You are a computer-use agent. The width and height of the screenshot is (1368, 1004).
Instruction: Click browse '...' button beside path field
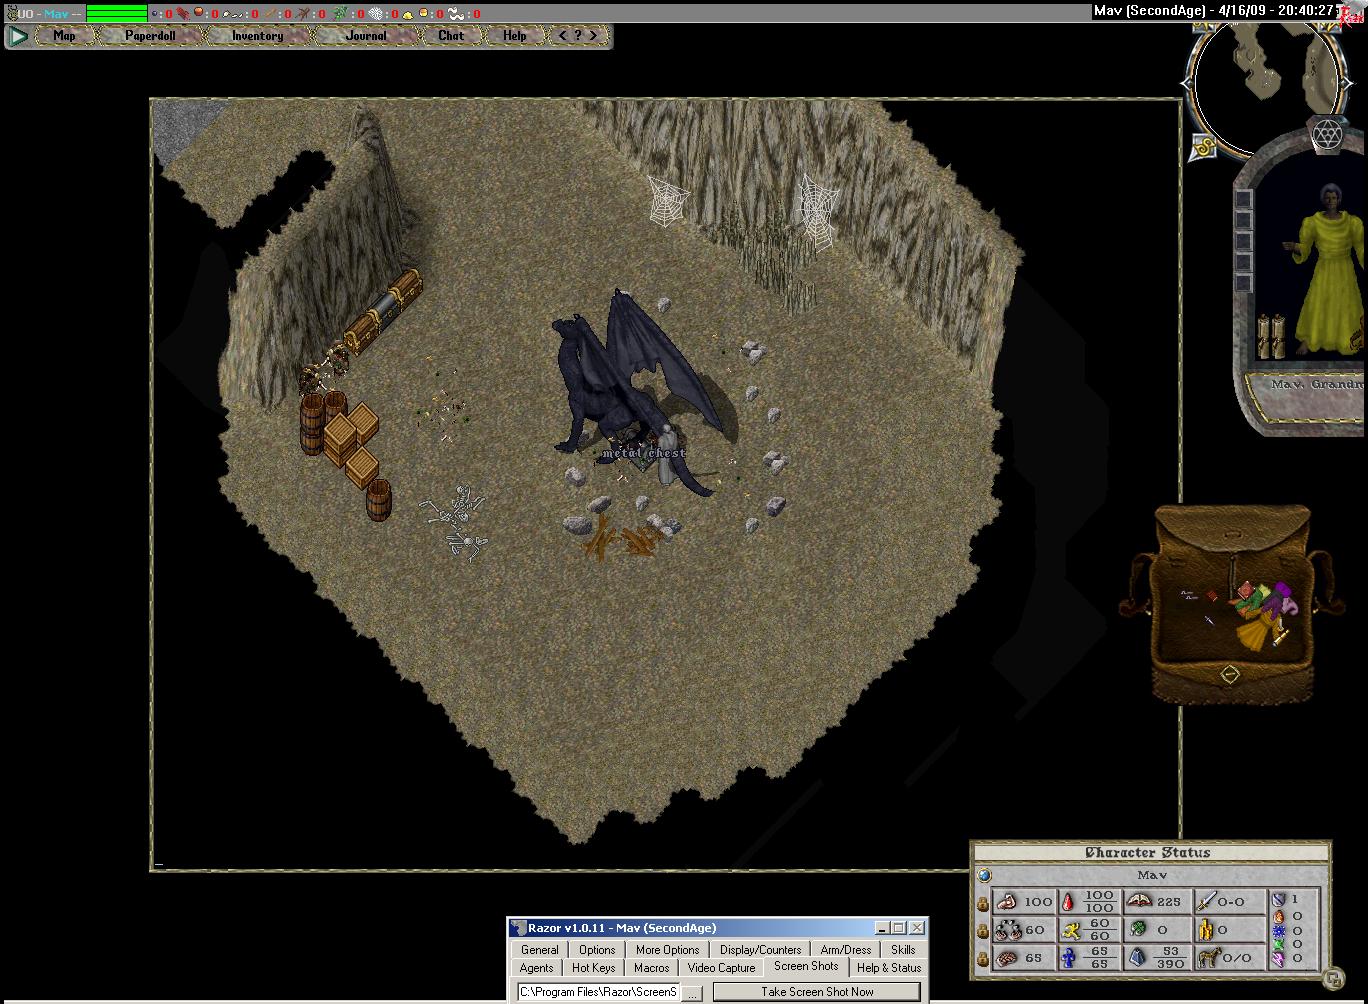pyautogui.click(x=692, y=993)
